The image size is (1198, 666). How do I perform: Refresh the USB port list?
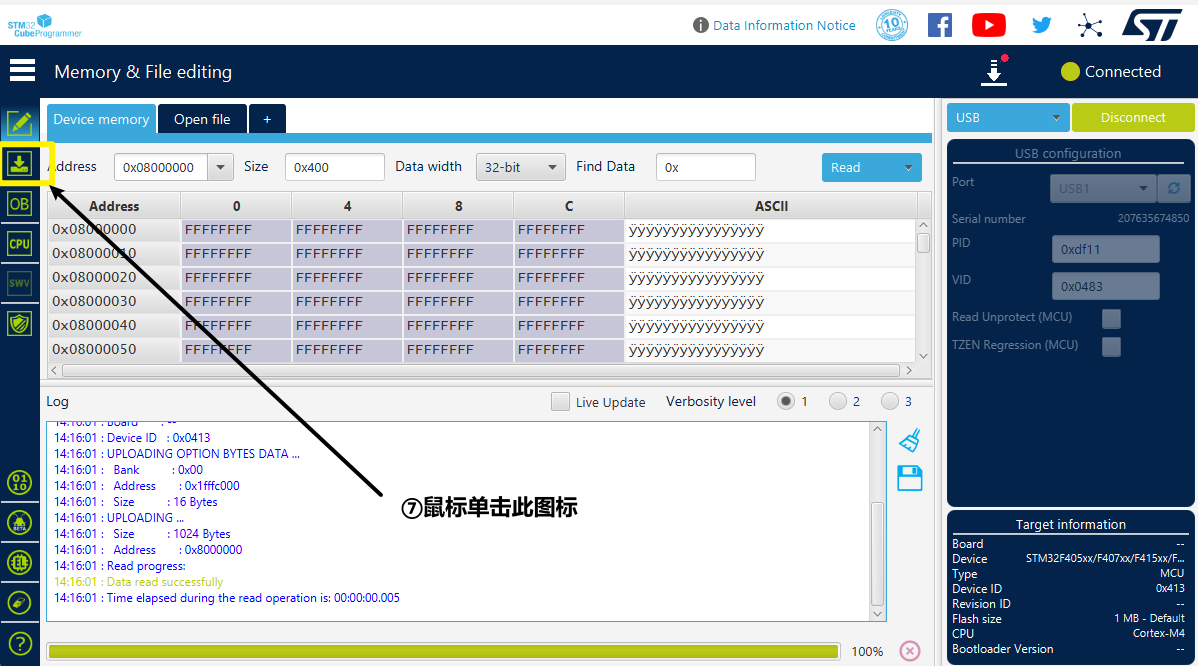1173,188
